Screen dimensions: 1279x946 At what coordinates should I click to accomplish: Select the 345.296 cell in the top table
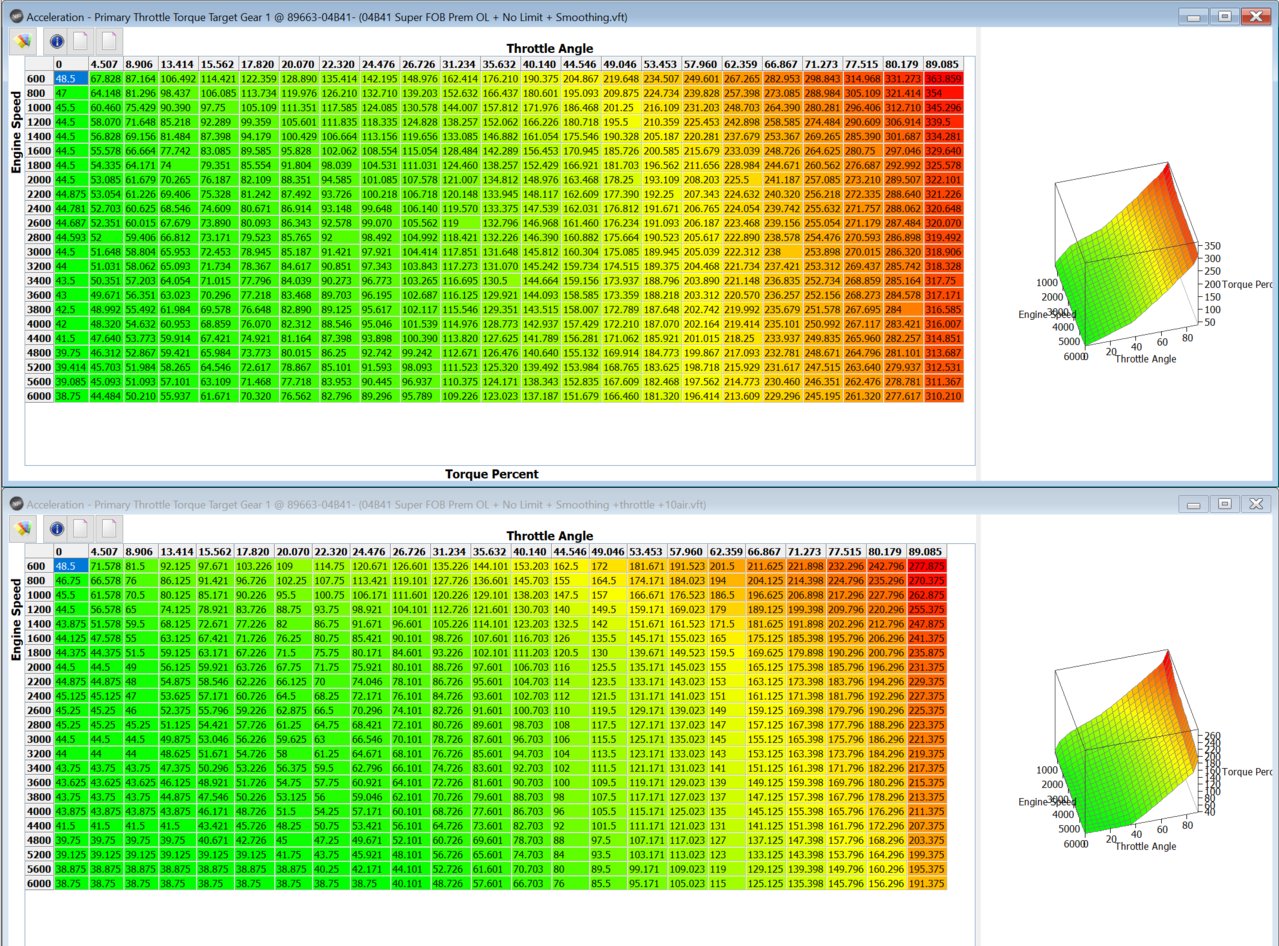pos(945,108)
